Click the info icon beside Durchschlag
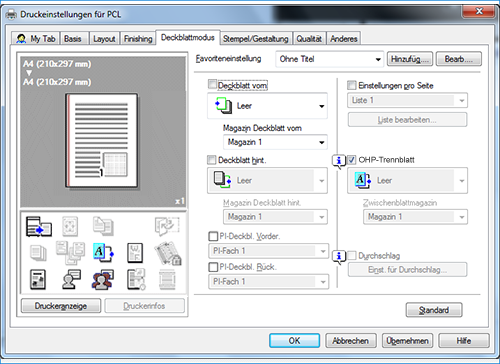This screenshot has width=500, height=364. click(339, 257)
